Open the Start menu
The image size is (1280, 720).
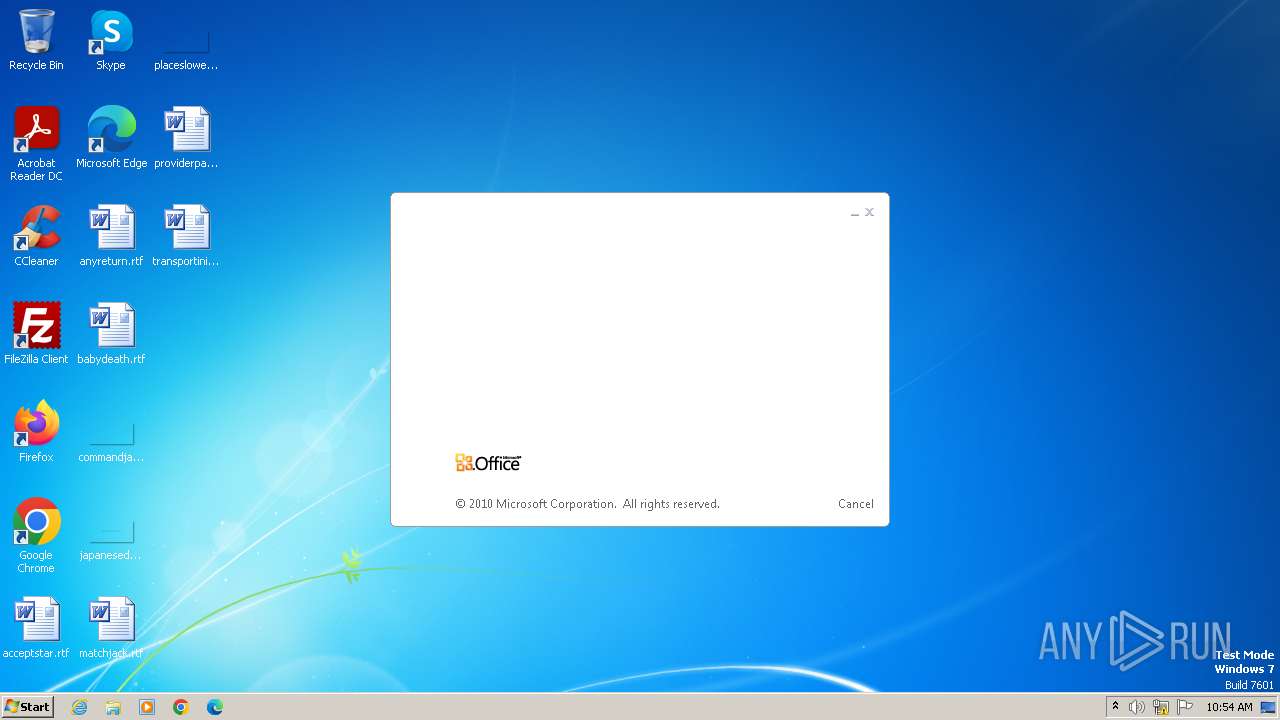coord(27,707)
